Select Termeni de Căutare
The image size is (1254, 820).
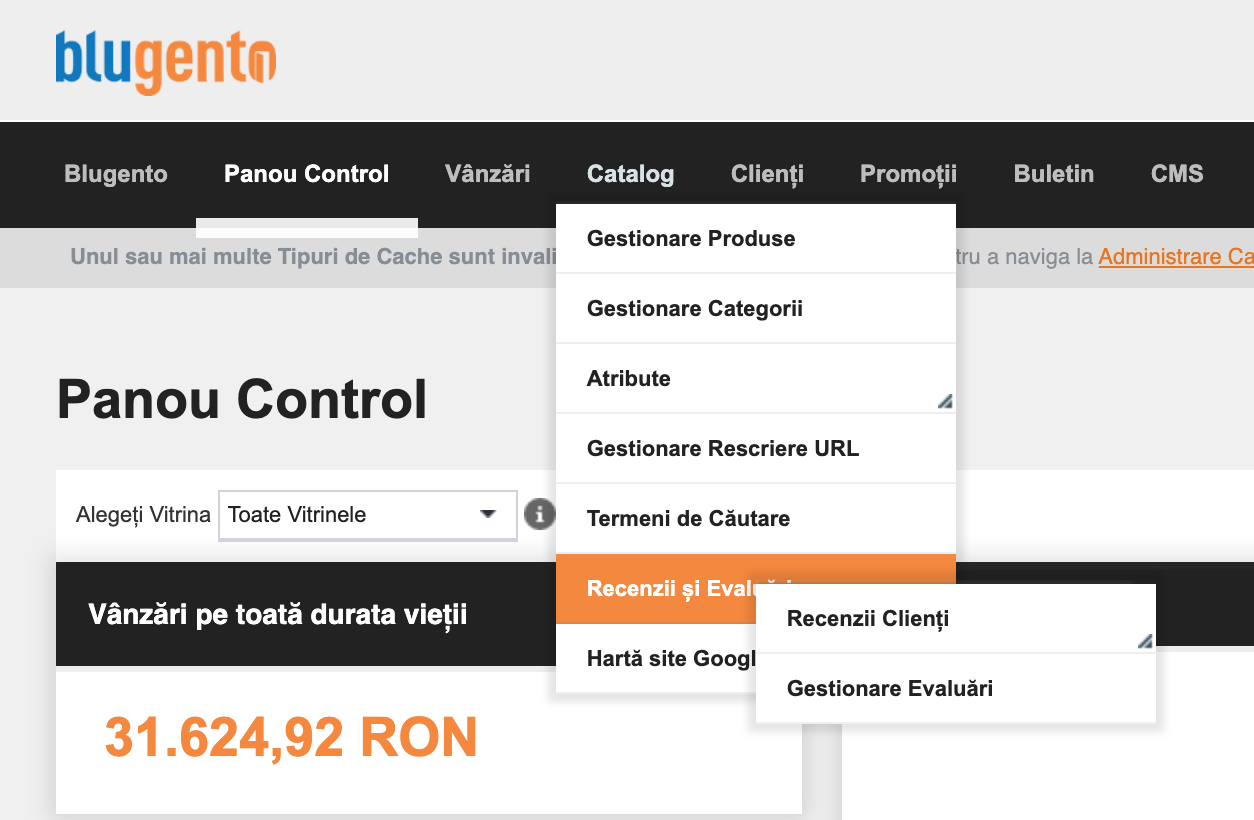[756, 518]
